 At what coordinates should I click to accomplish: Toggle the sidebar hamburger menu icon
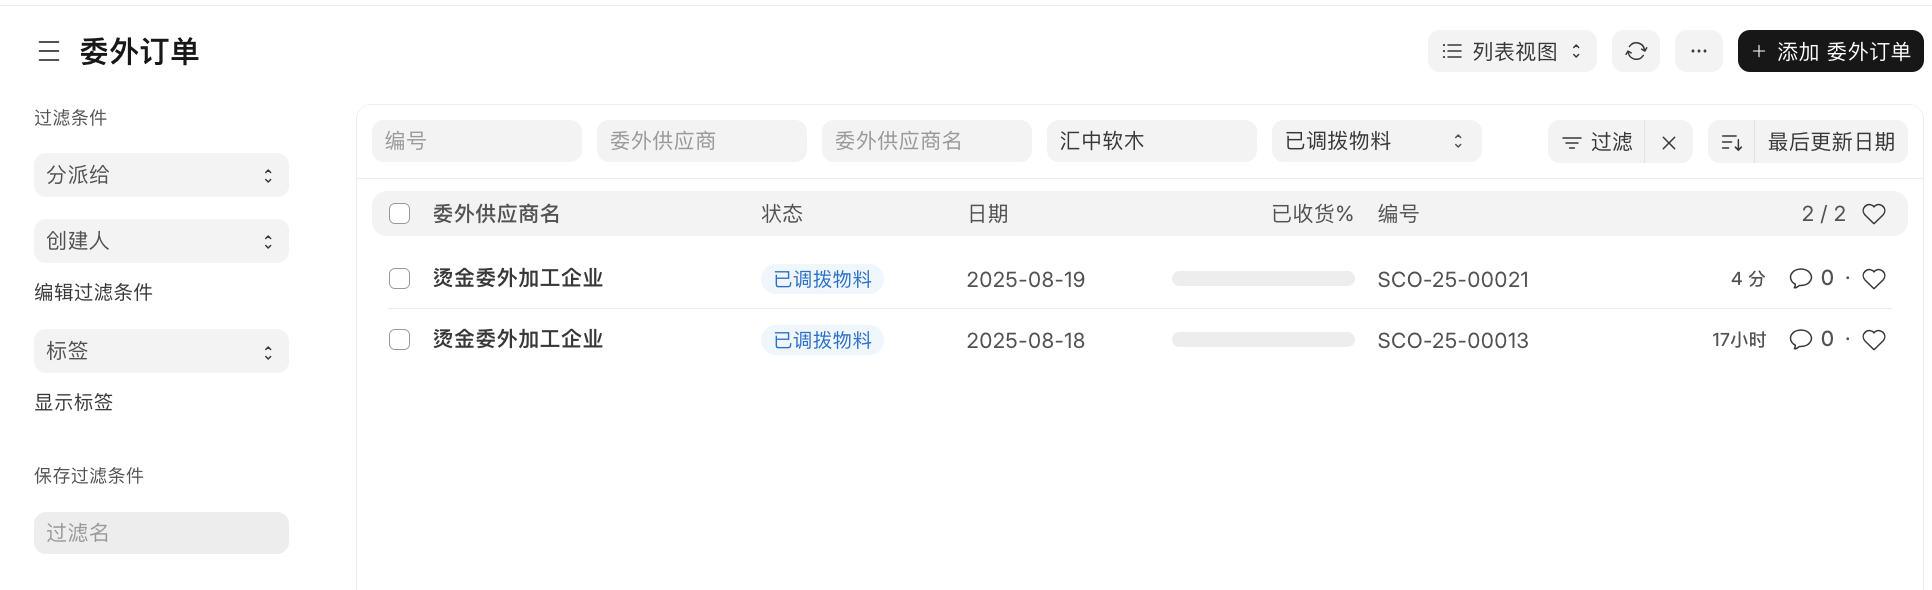point(49,51)
